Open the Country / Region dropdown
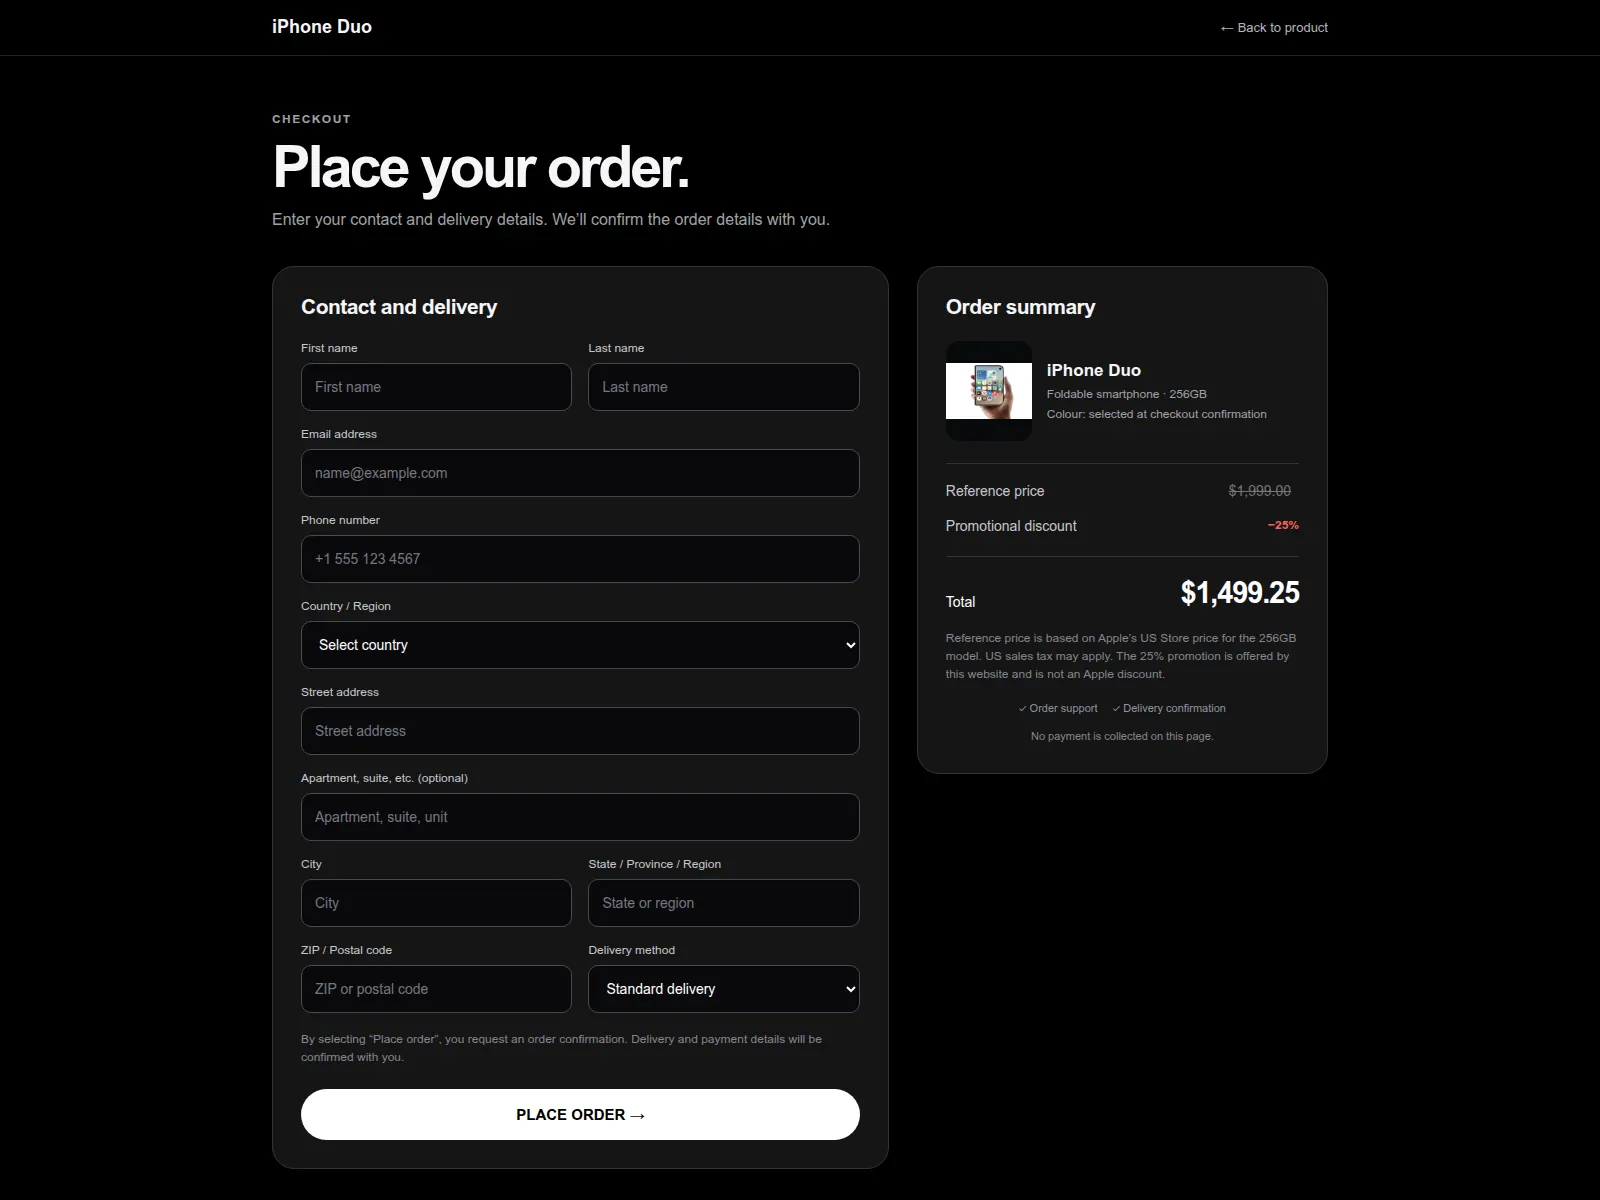The height and width of the screenshot is (1200, 1600). point(580,645)
